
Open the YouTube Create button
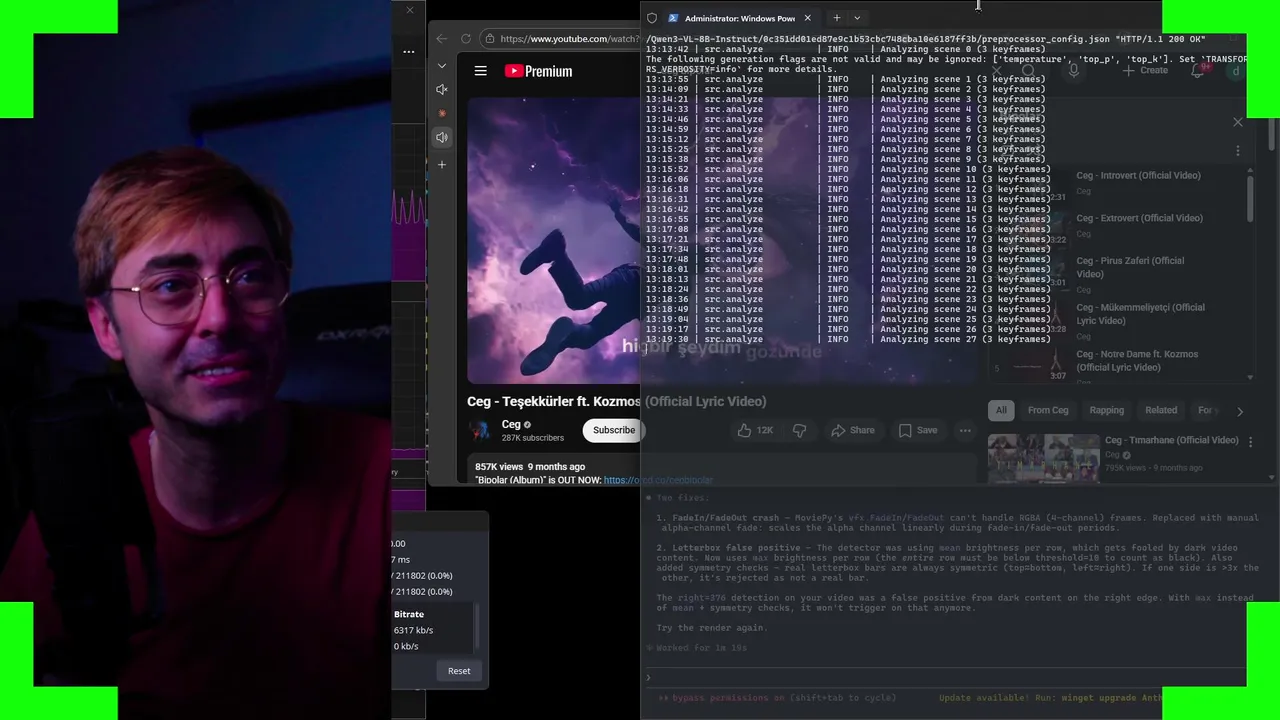pyautogui.click(x=1146, y=70)
